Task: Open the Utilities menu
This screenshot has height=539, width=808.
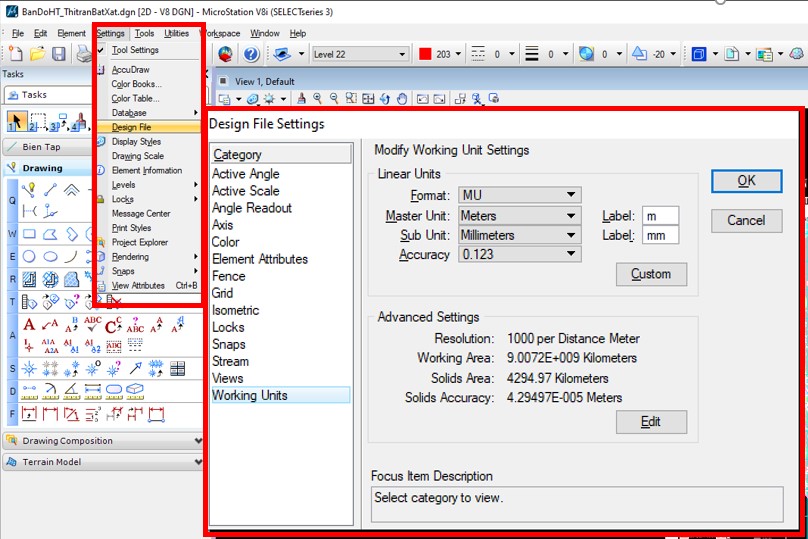Action: (x=176, y=33)
